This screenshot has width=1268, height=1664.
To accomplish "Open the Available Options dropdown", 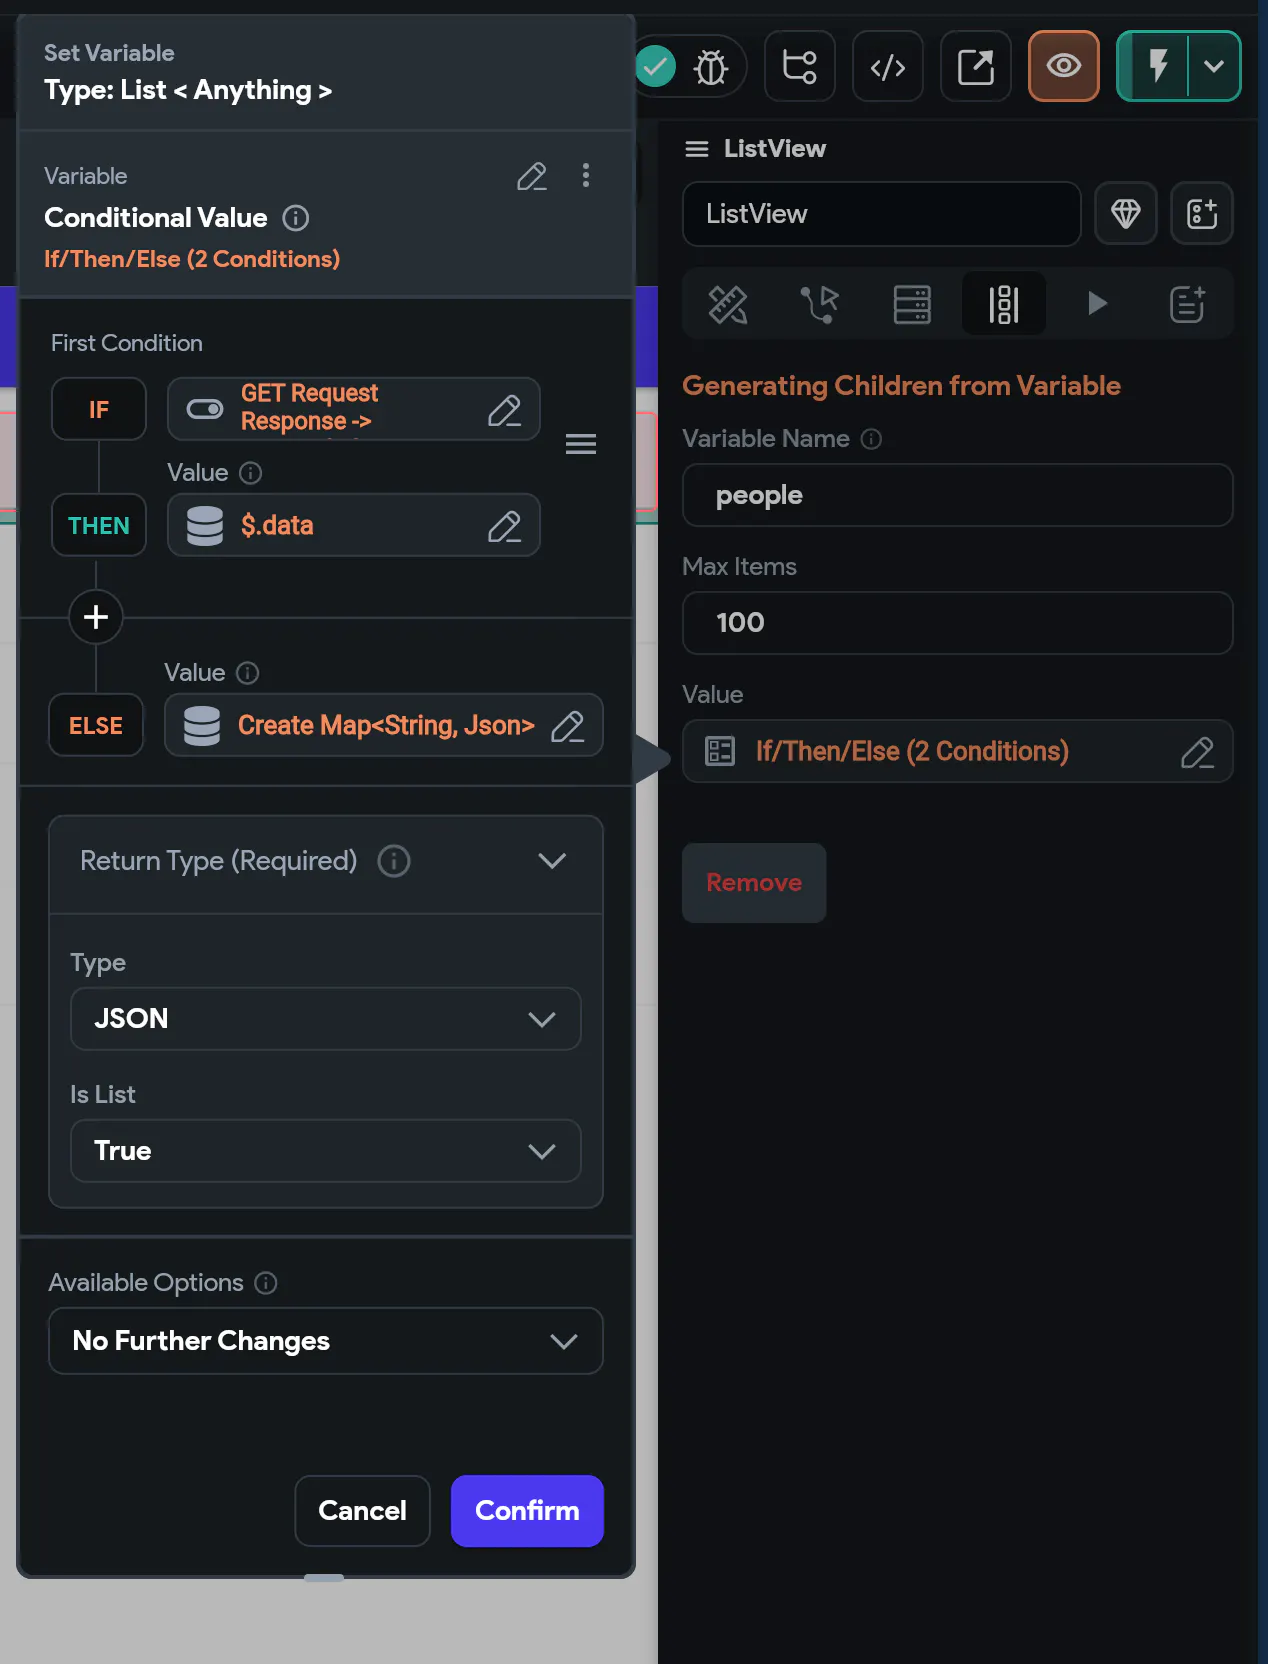I will pyautogui.click(x=325, y=1341).
